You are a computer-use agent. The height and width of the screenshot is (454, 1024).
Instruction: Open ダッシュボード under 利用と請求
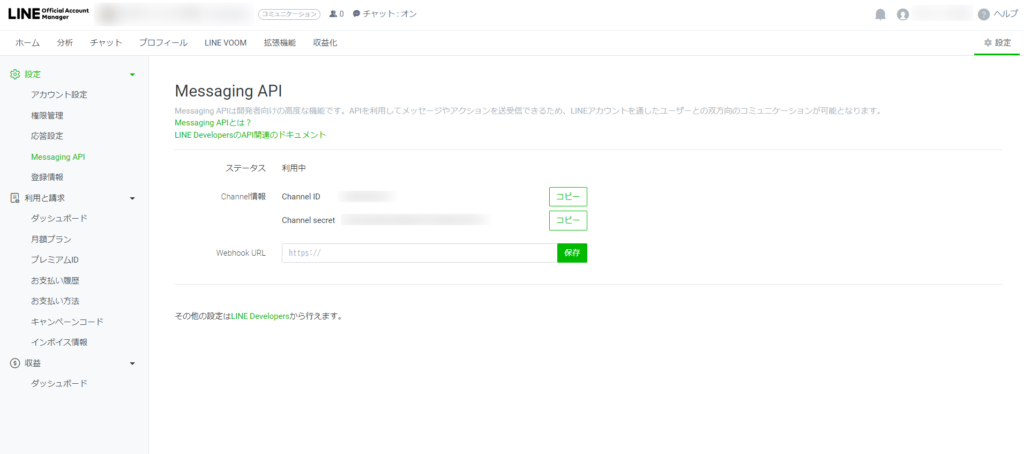tap(59, 218)
